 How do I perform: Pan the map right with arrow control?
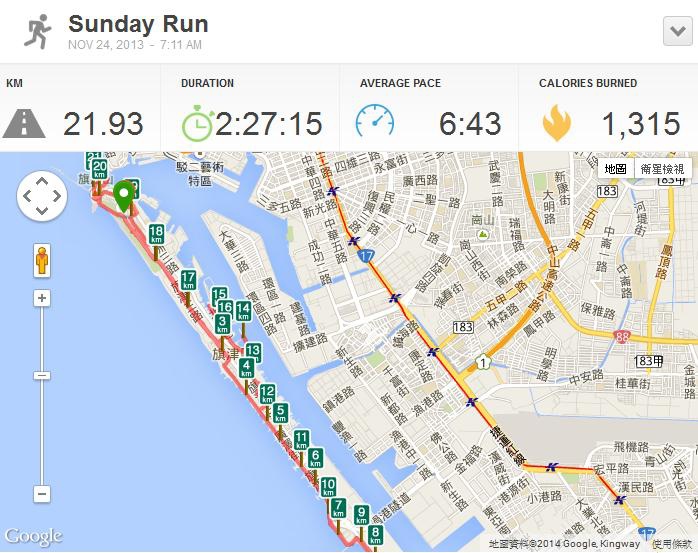coord(57,196)
